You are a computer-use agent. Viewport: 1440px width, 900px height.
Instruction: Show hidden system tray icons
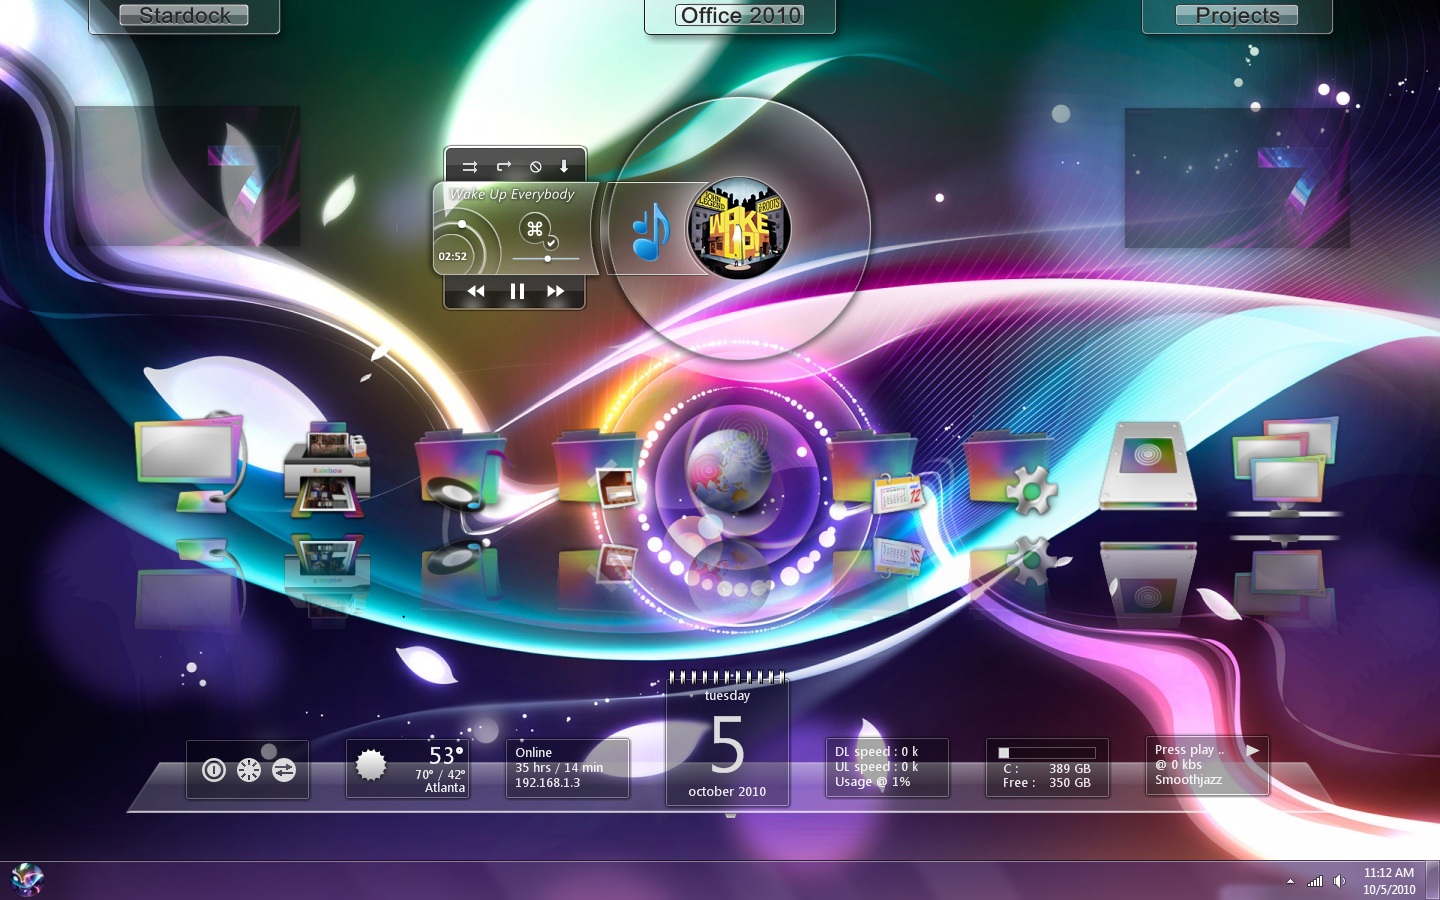coord(1290,881)
